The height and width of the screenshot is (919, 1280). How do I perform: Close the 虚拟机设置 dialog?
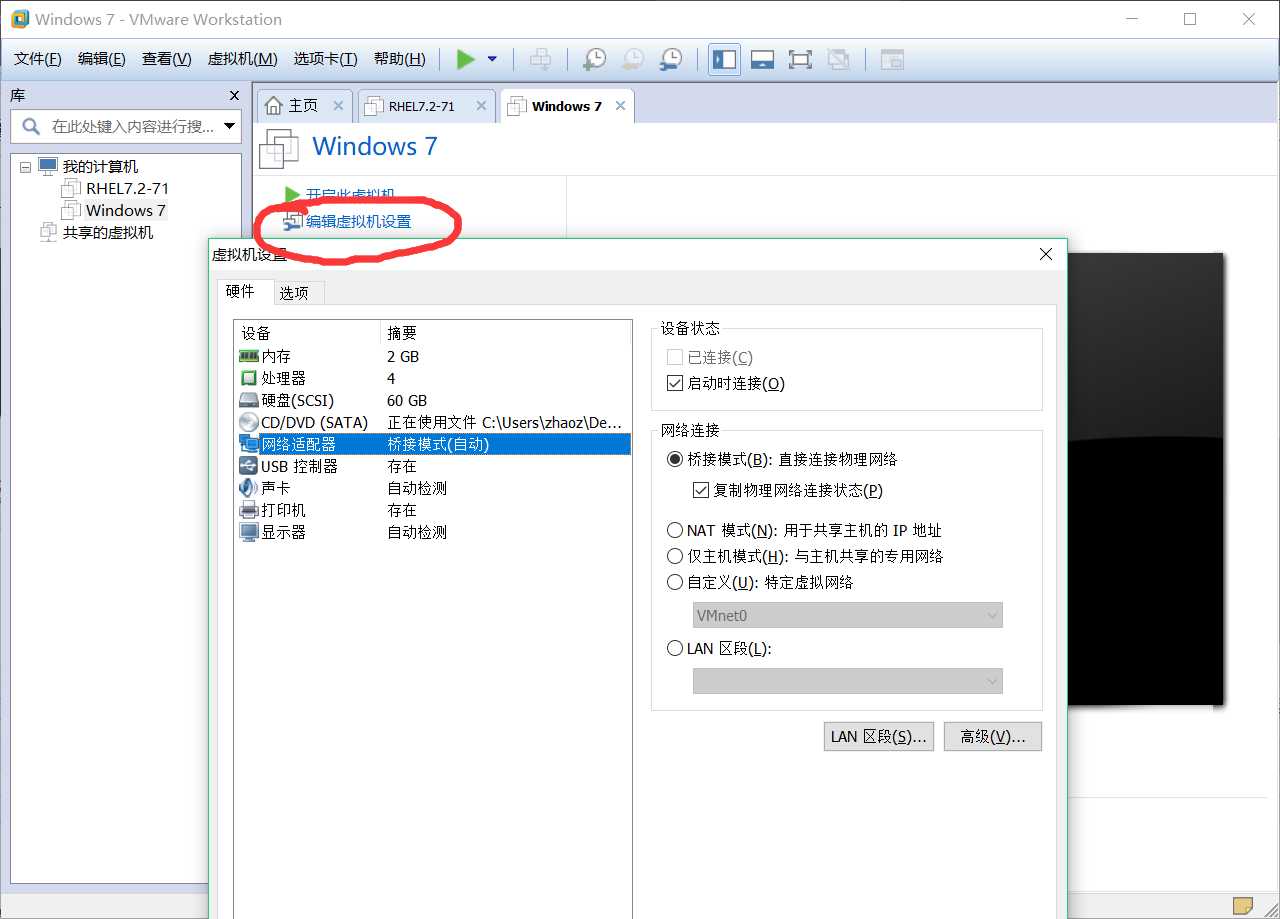click(1046, 255)
